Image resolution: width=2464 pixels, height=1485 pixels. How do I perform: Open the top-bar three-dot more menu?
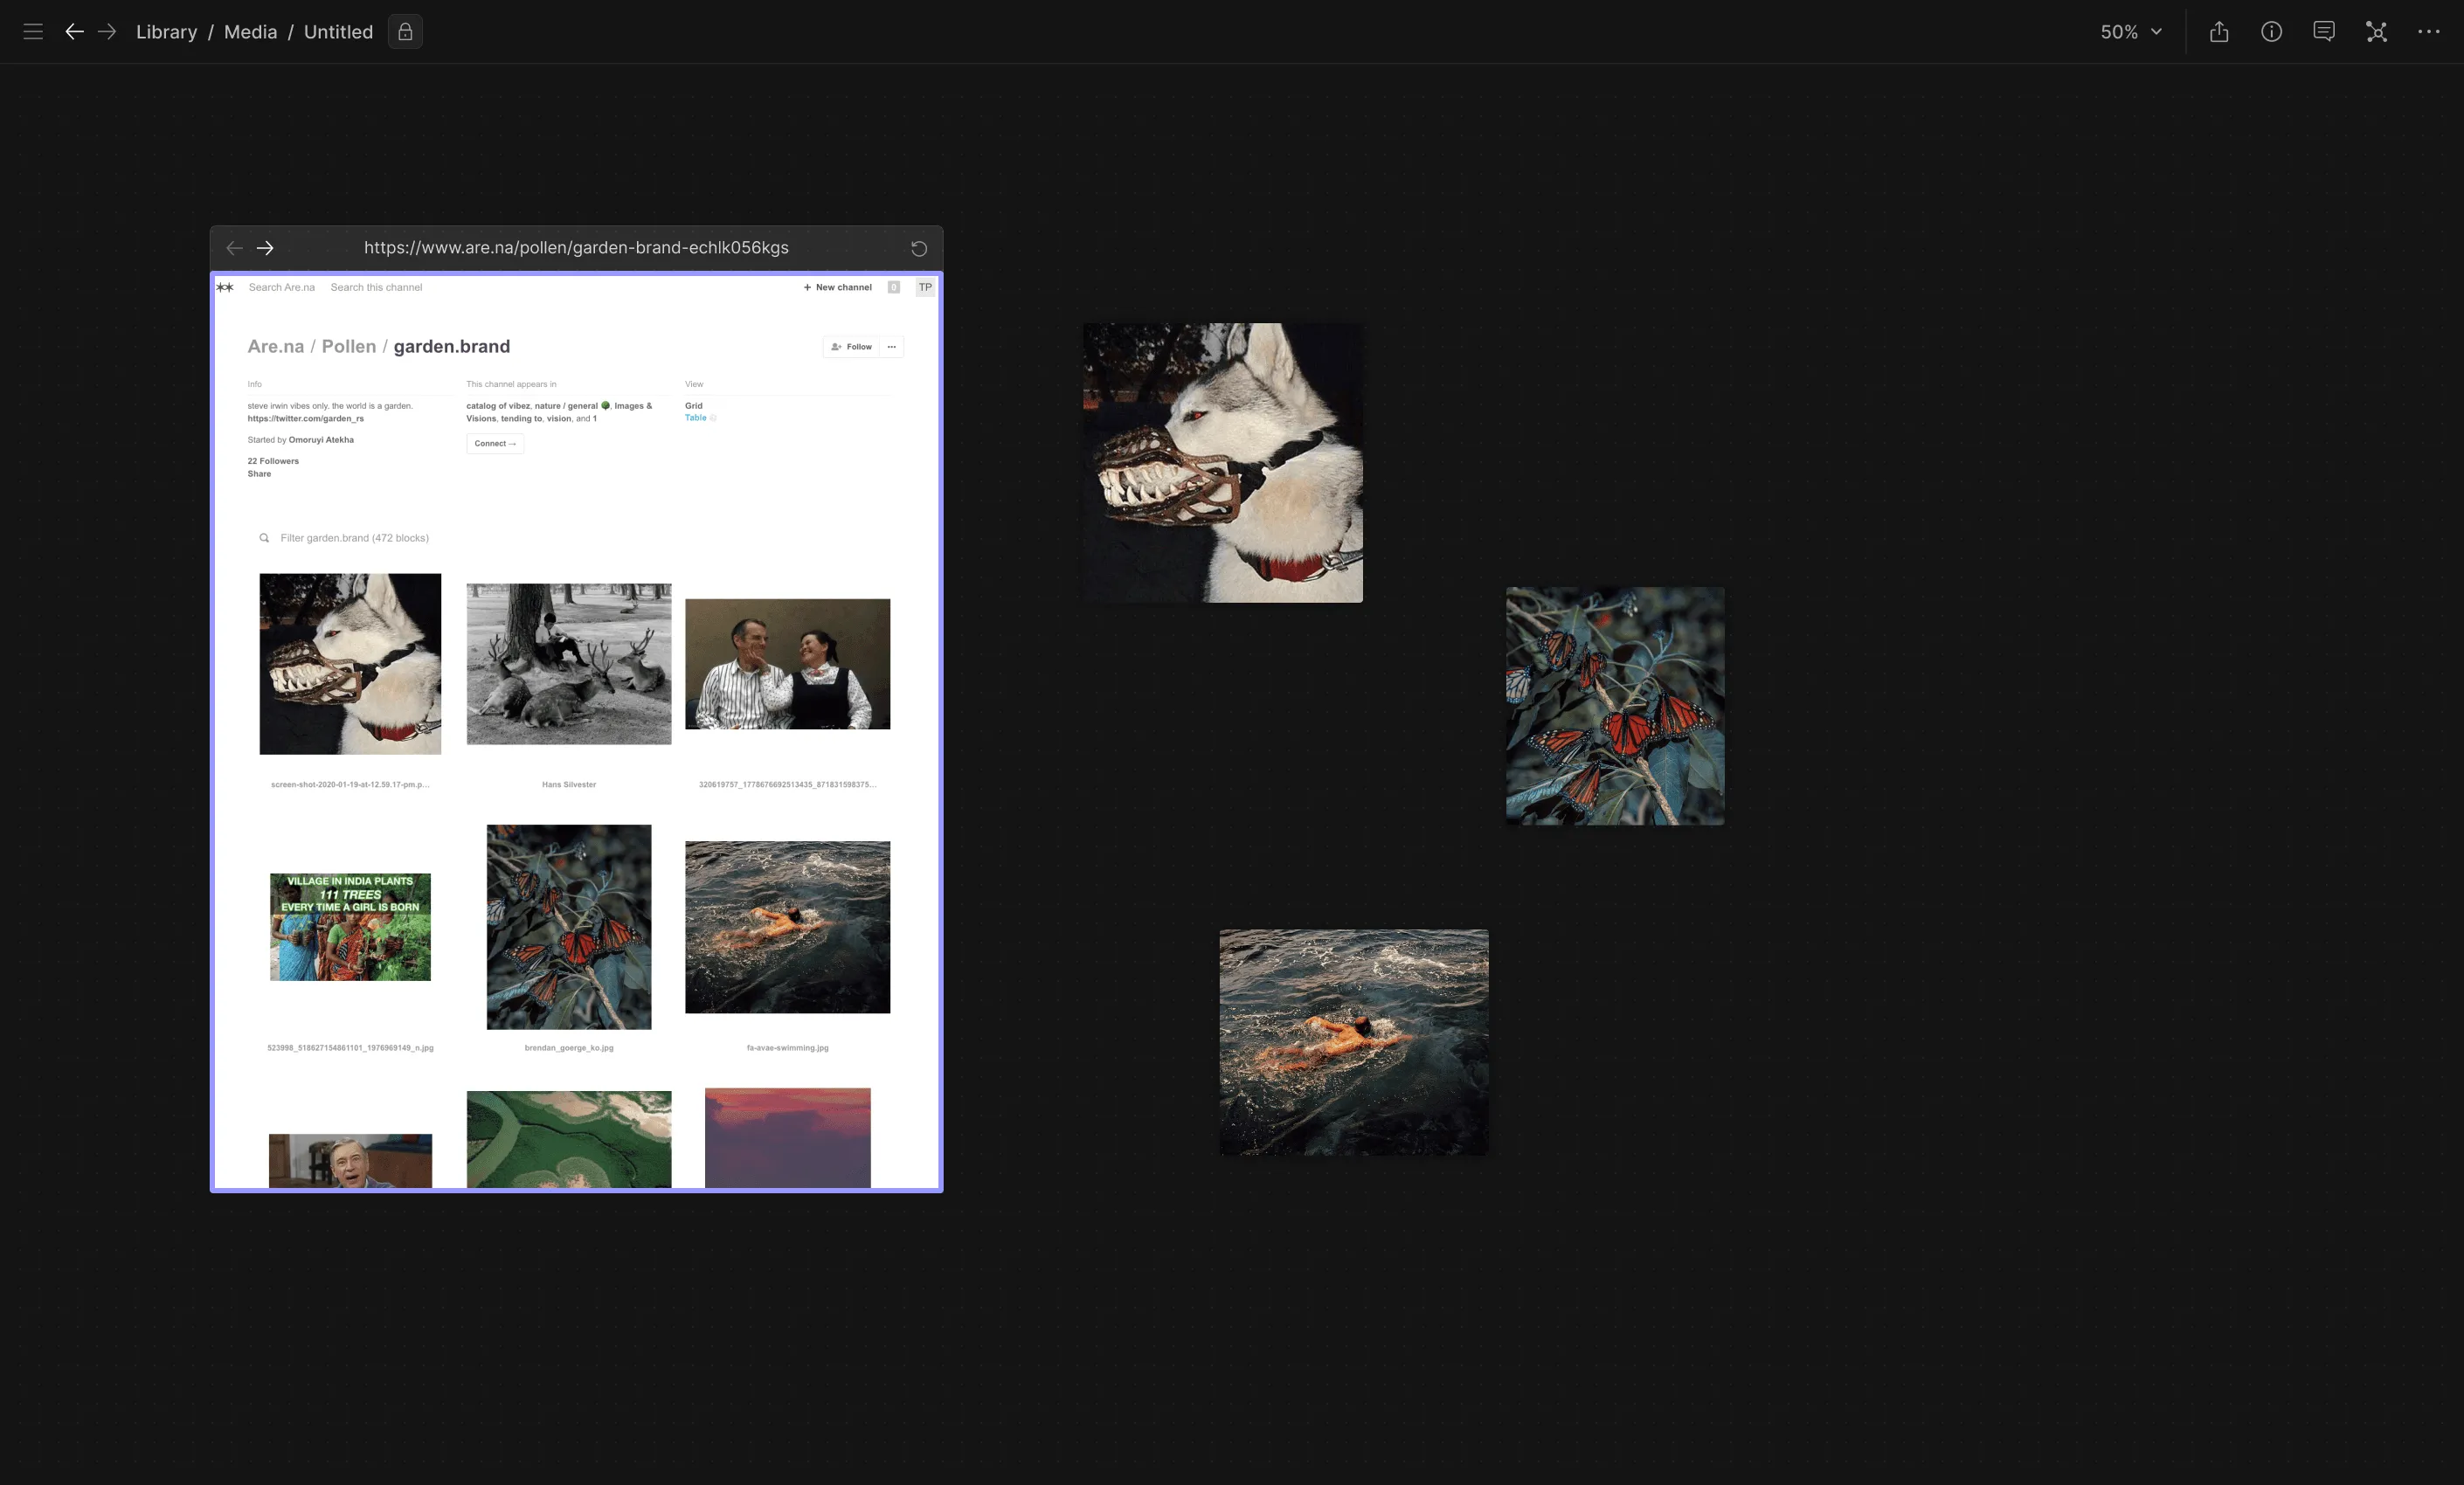click(2429, 32)
